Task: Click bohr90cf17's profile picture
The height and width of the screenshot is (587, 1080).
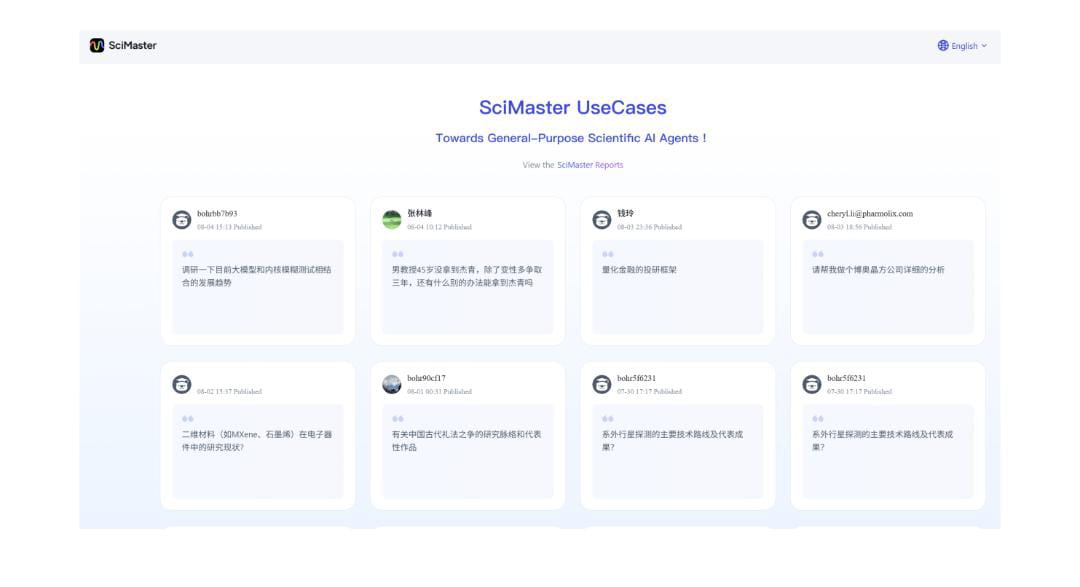Action: pyautogui.click(x=392, y=384)
